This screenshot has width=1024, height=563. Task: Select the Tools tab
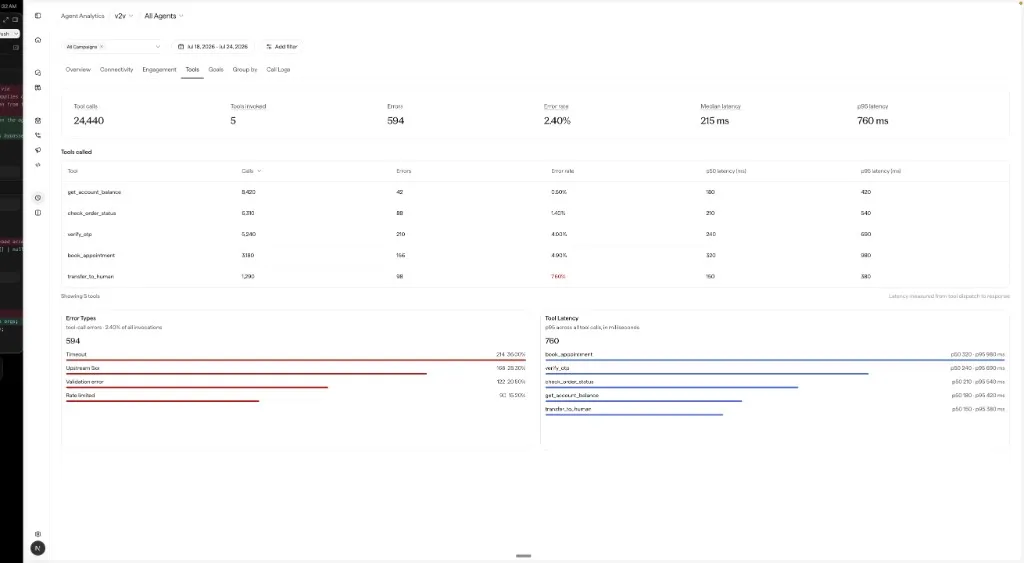click(x=192, y=69)
